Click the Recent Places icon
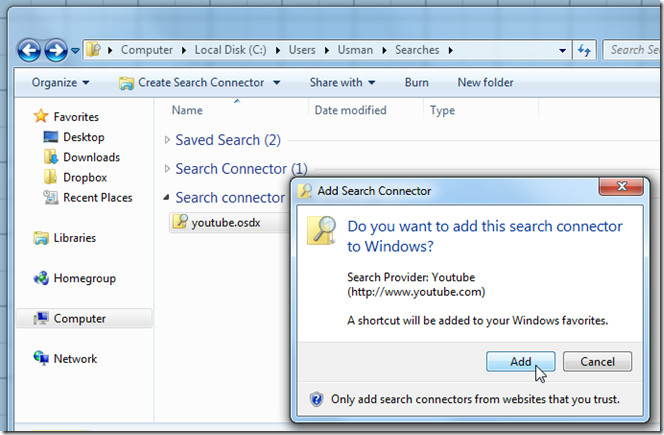664x435 pixels. [x=50, y=197]
